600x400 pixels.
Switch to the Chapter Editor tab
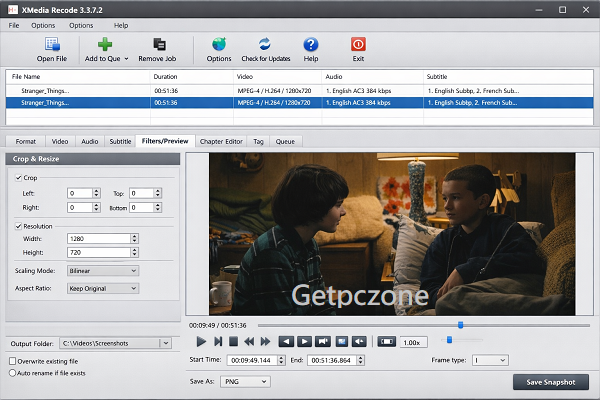pos(221,141)
